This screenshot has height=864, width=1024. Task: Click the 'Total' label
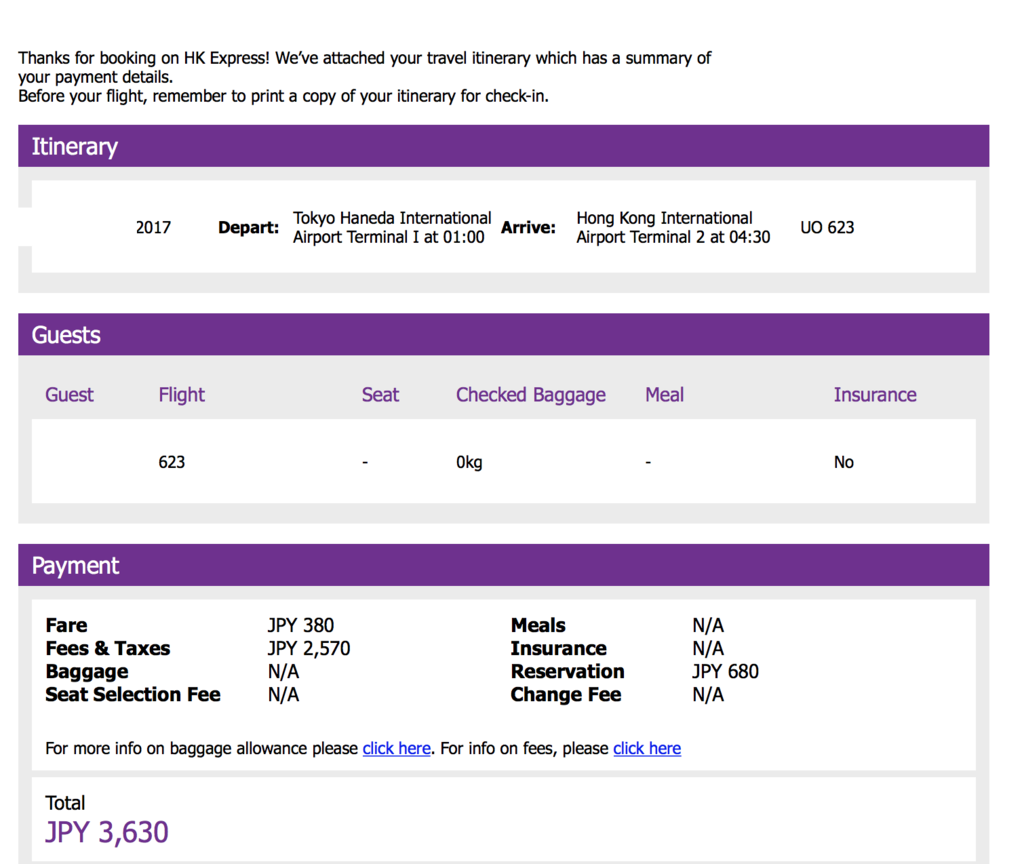tap(65, 803)
